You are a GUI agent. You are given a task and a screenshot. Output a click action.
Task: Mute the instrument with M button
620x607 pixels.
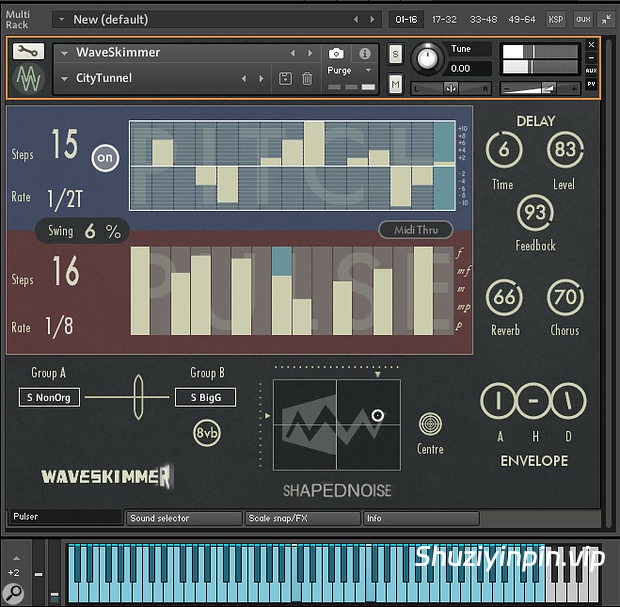tap(395, 84)
